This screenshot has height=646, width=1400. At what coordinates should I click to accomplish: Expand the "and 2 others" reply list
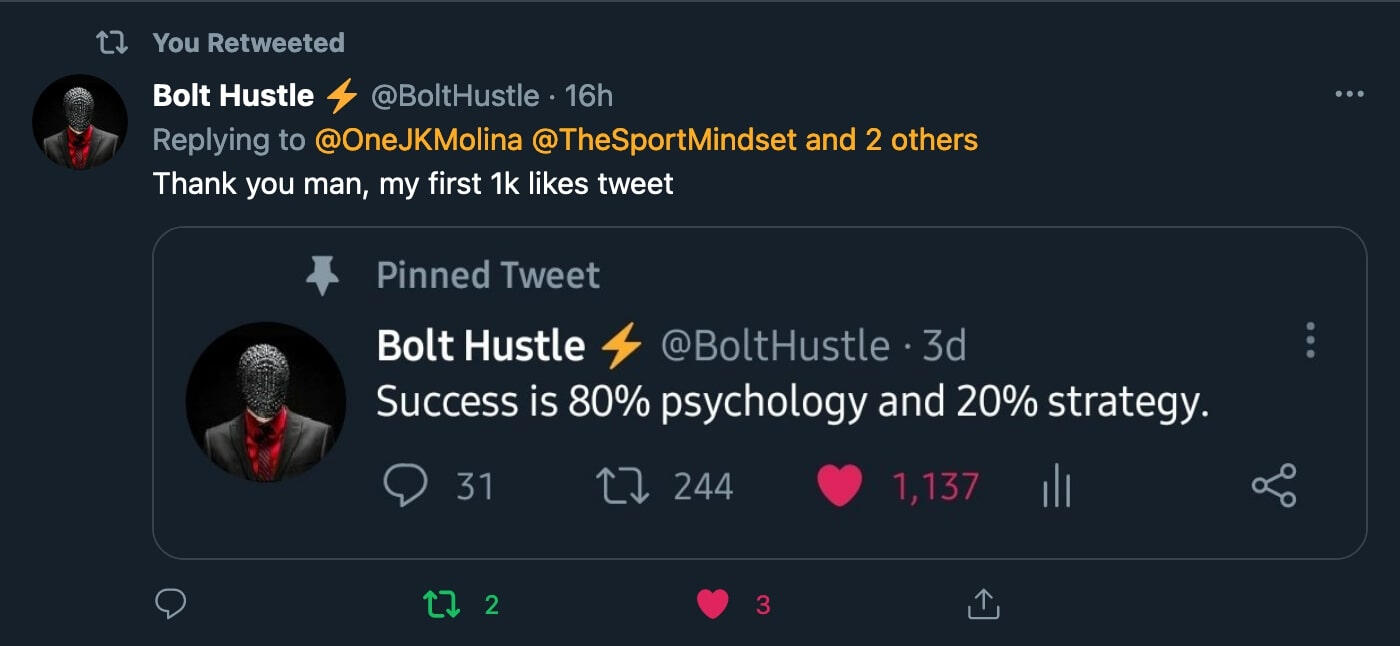(x=892, y=140)
